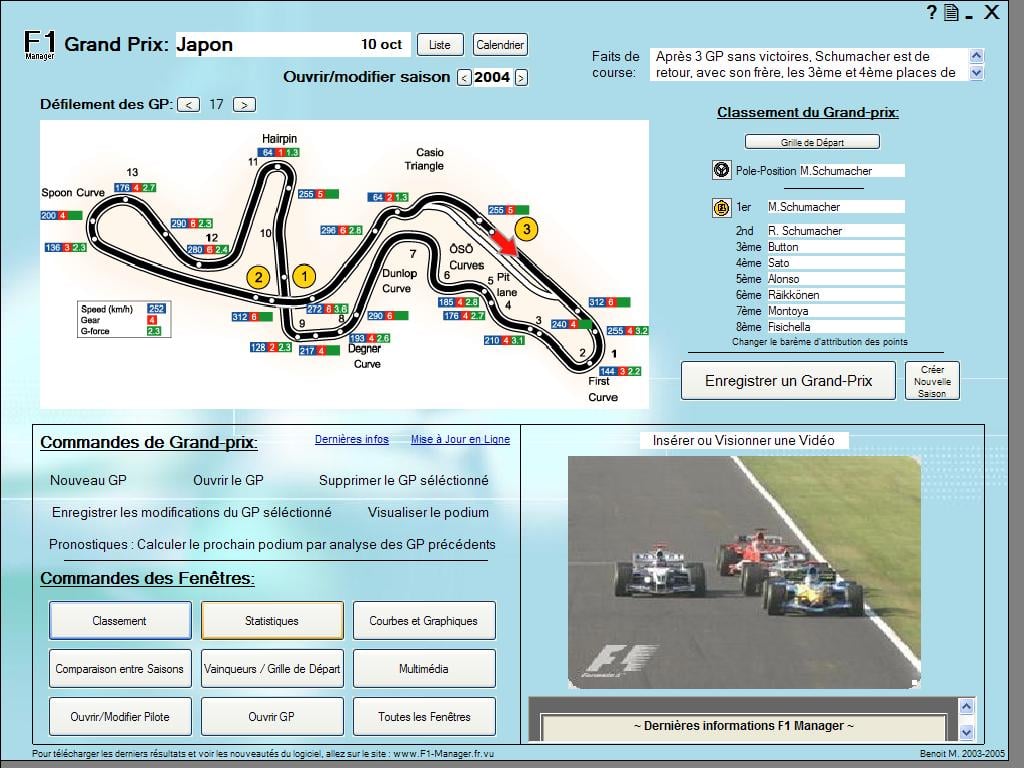Open the document notes icon
Image resolution: width=1024 pixels, height=768 pixels.
tap(951, 12)
